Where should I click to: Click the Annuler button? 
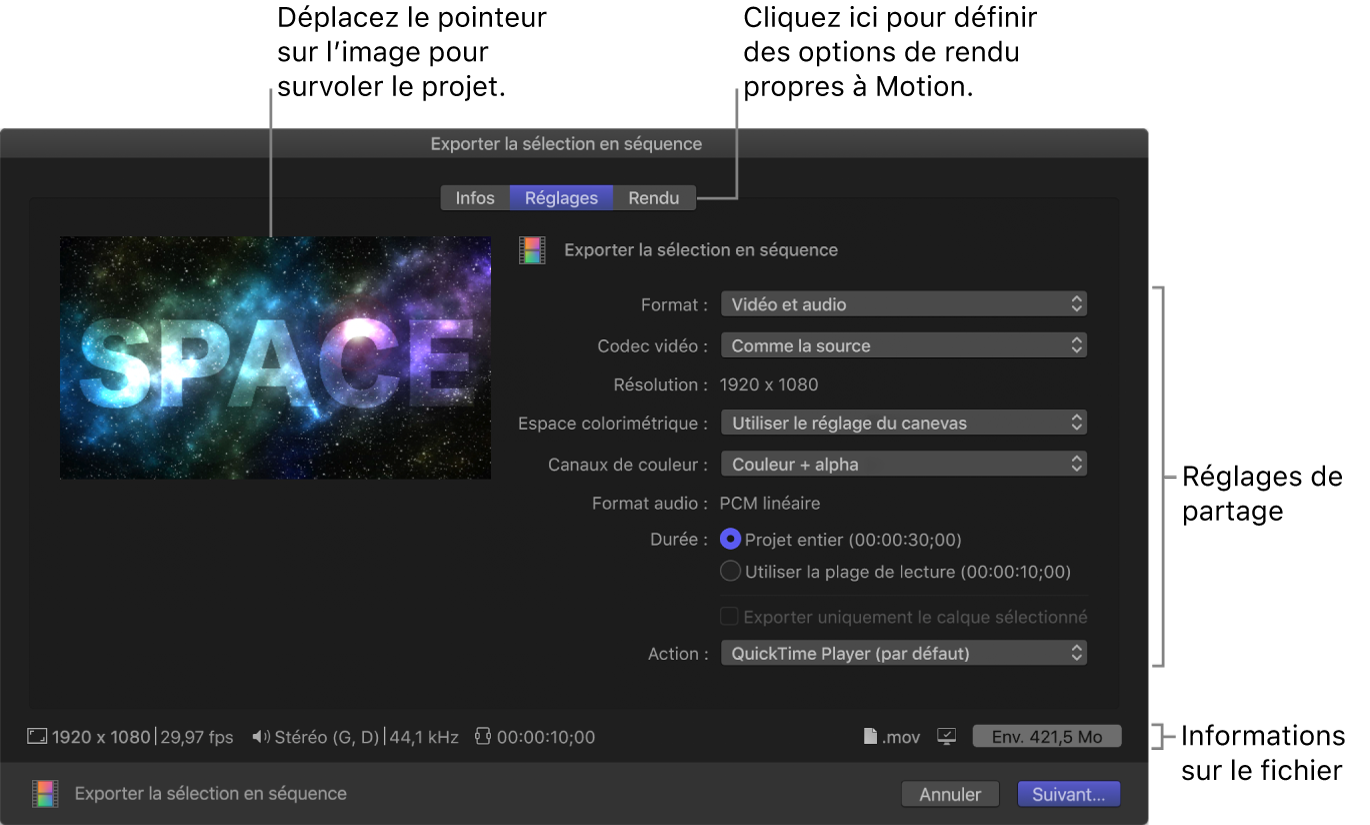pyautogui.click(x=950, y=794)
